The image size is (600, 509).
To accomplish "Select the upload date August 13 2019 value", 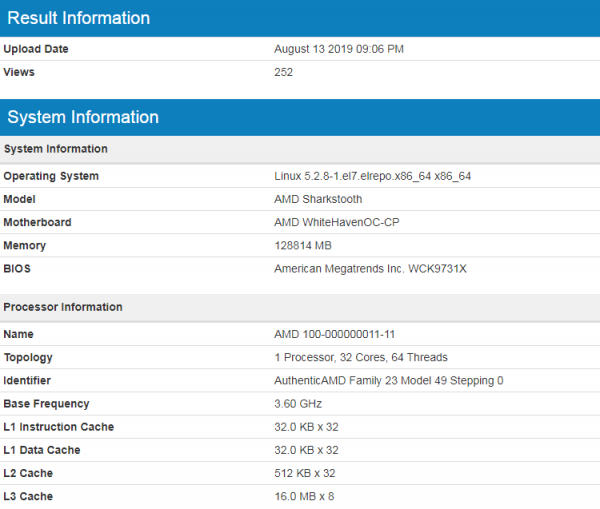I will point(339,49).
